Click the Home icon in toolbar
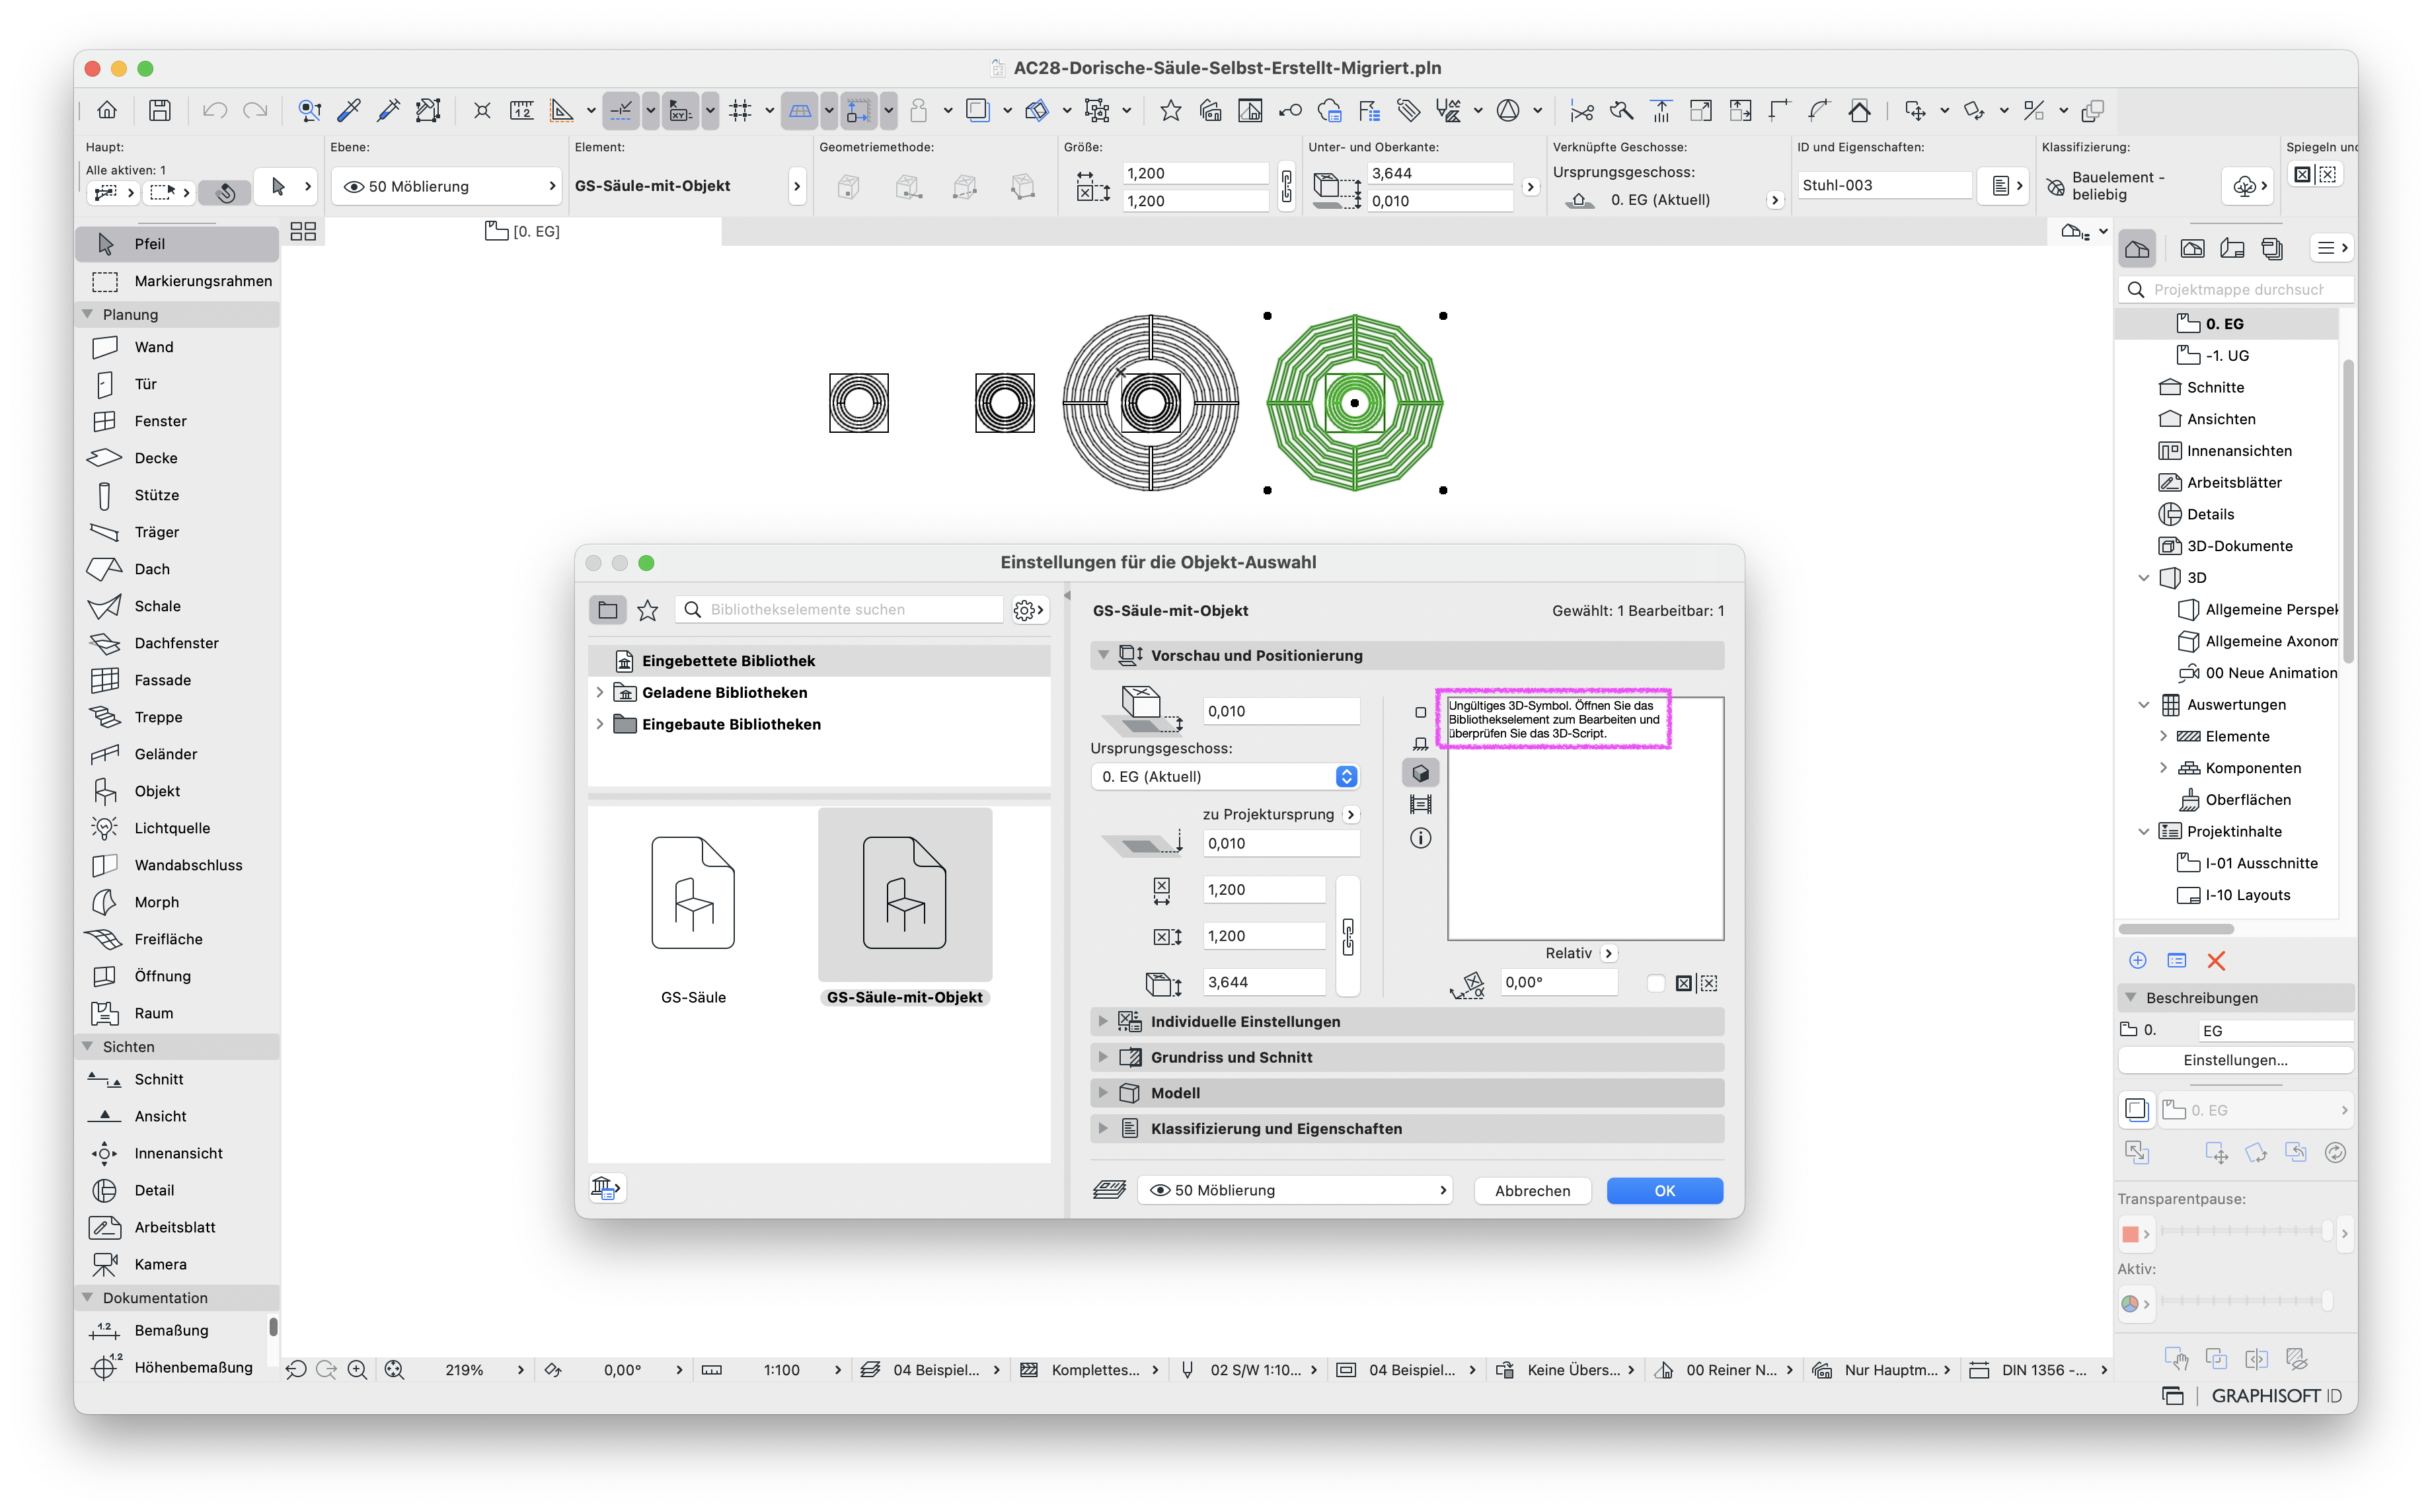This screenshot has width=2432, height=1512. 107,110
